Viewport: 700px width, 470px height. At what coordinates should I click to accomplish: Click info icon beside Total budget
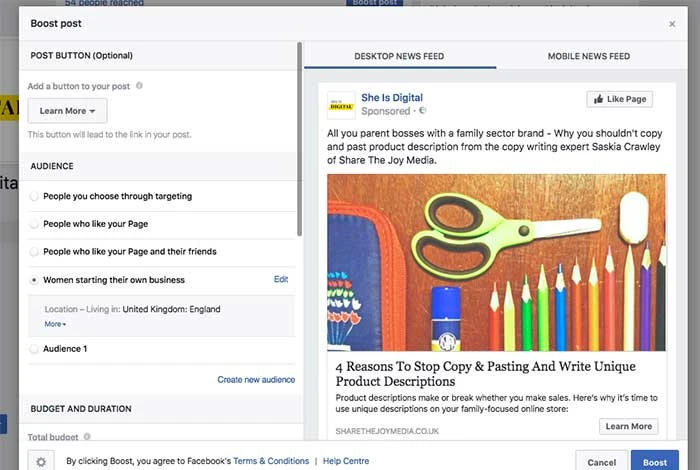pyautogui.click(x=87, y=437)
